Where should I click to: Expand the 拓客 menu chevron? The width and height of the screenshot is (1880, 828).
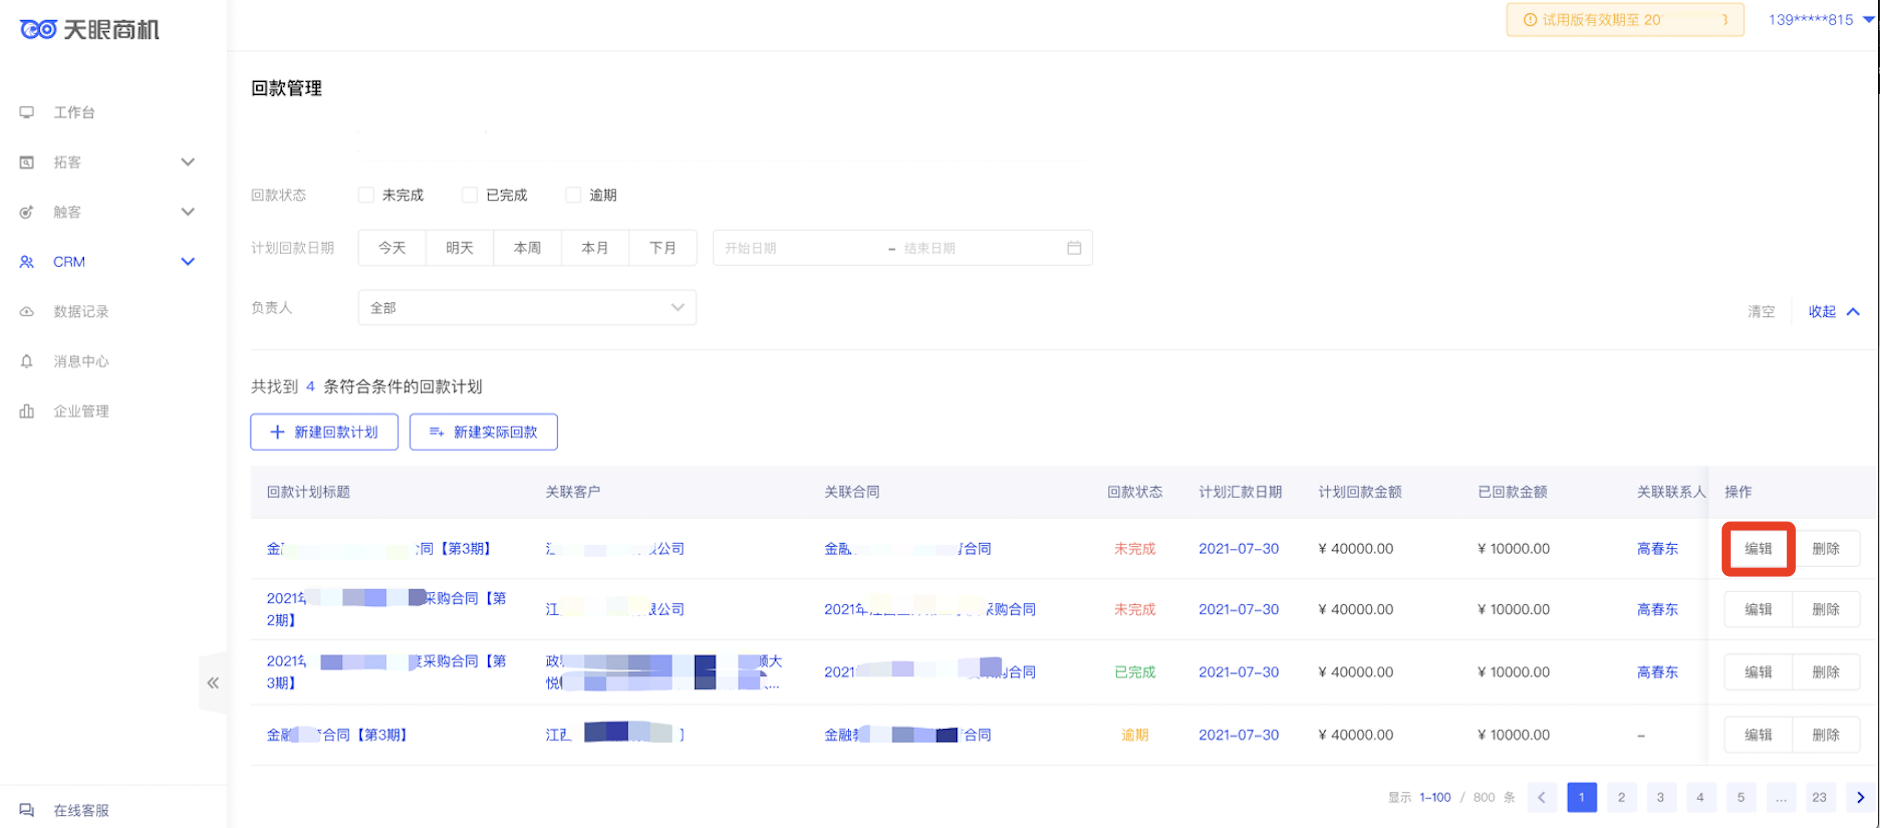[188, 162]
